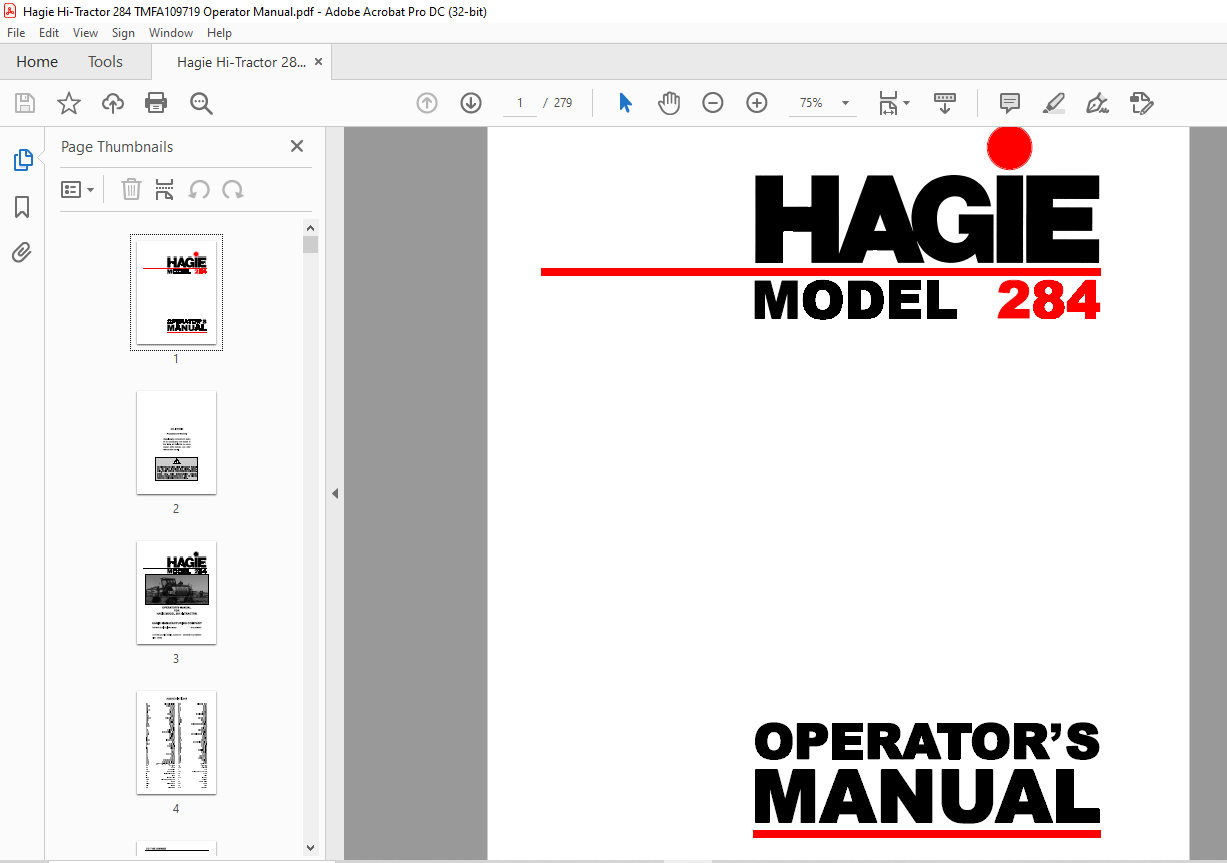Activate the Selection arrow tool

(x=625, y=103)
